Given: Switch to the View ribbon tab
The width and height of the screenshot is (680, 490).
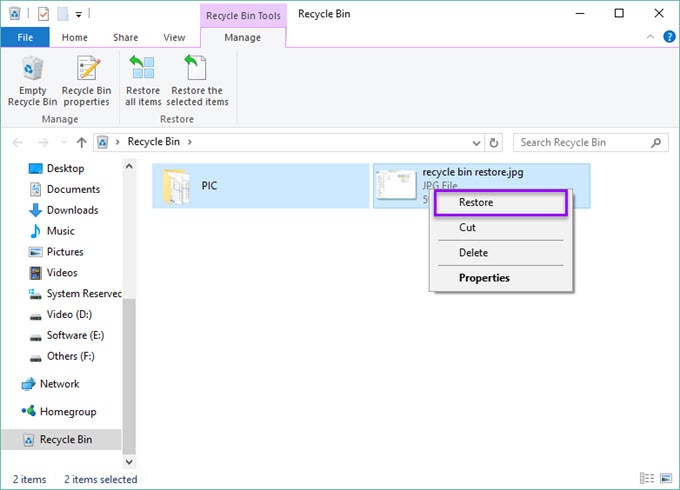Looking at the screenshot, I should click(174, 38).
